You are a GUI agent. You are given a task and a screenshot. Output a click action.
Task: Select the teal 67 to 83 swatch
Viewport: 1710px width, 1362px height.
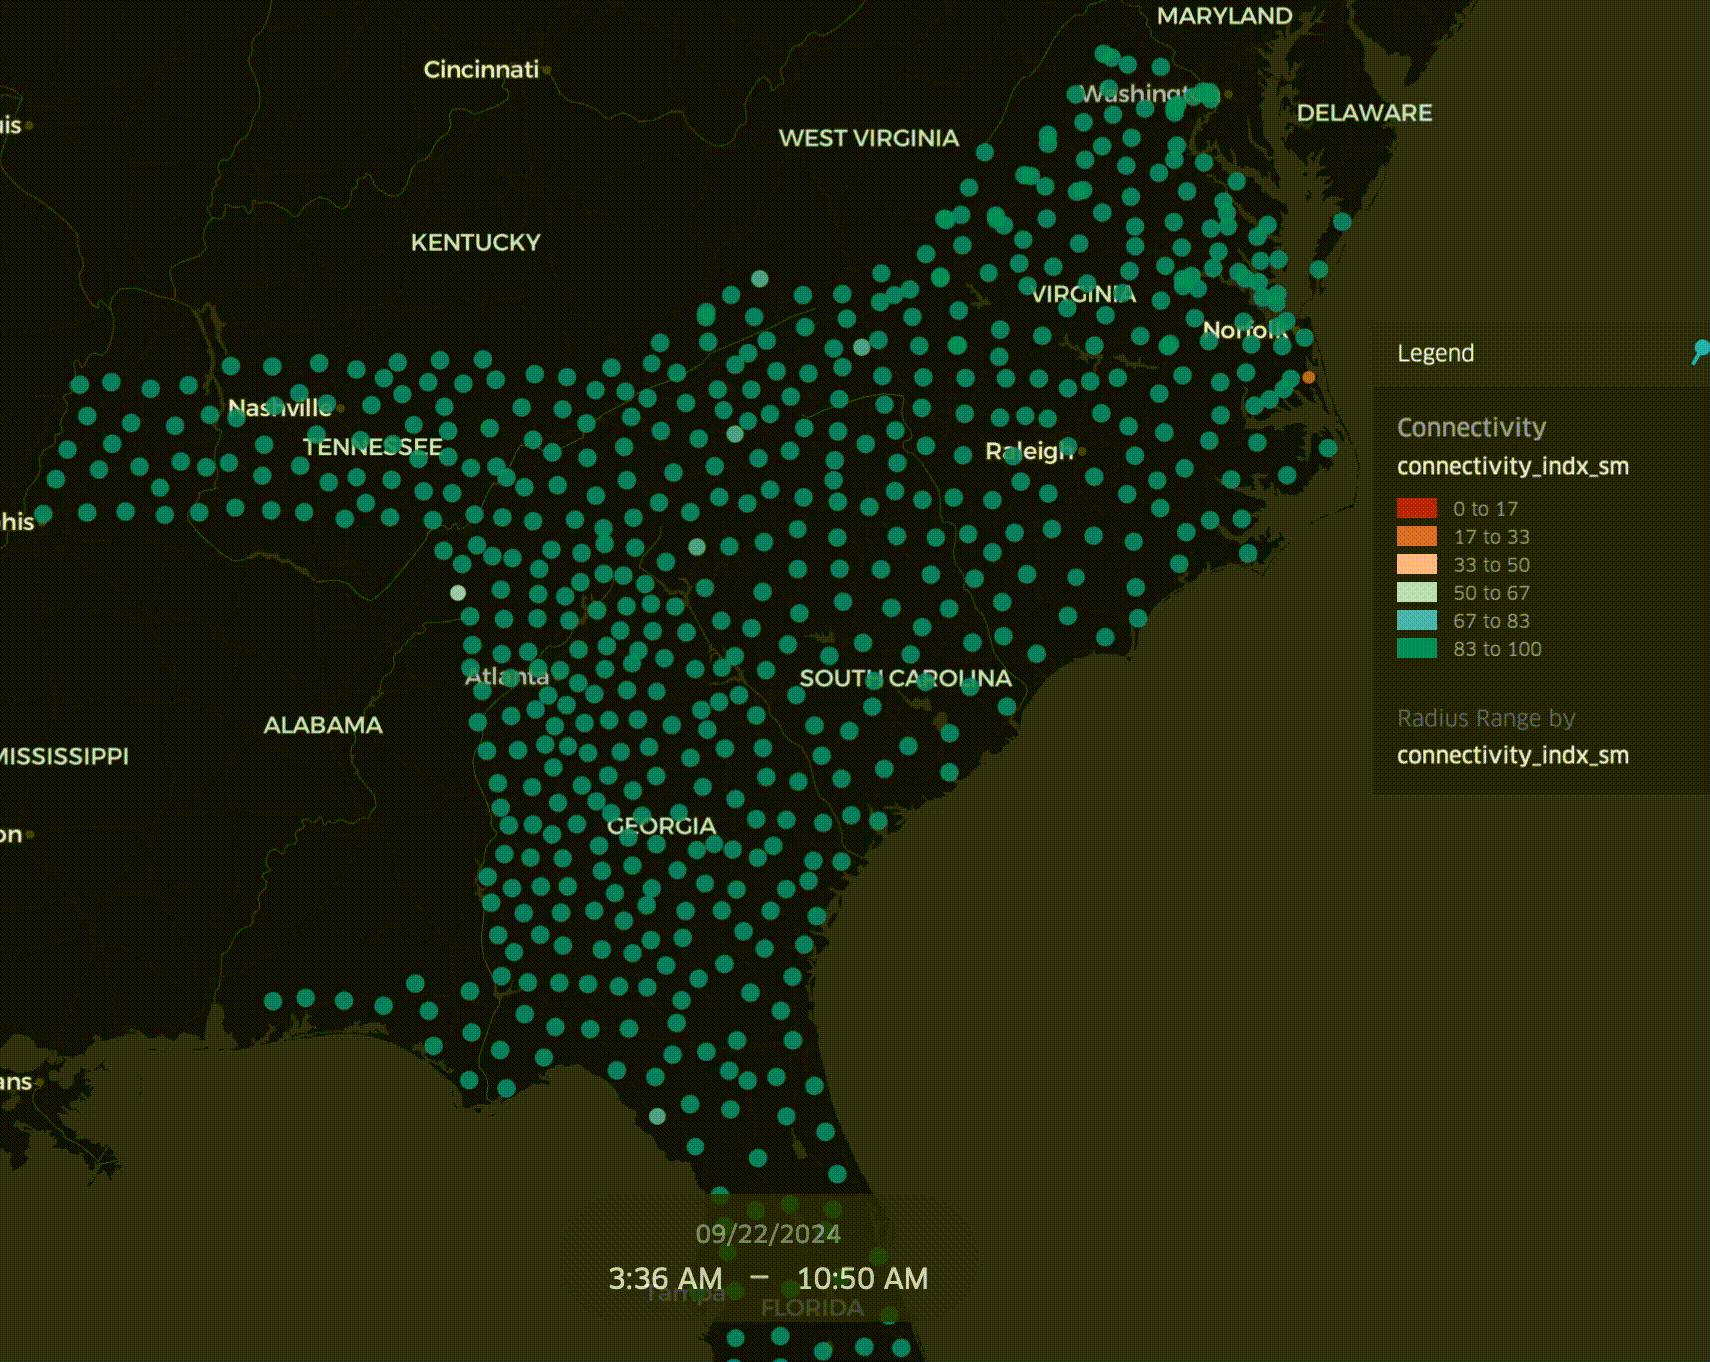point(1416,621)
